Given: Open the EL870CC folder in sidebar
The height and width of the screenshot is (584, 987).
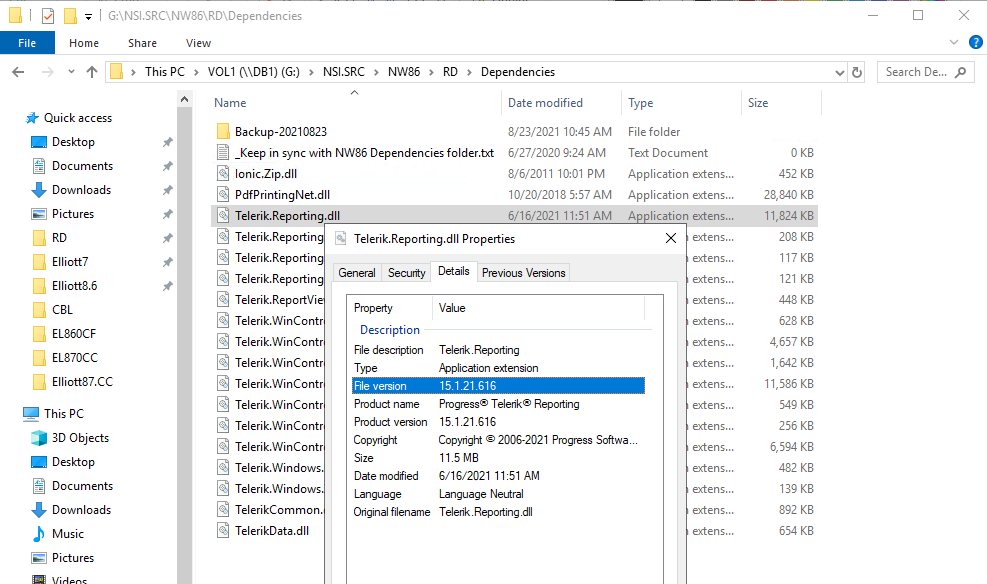Looking at the screenshot, I should click(74, 357).
